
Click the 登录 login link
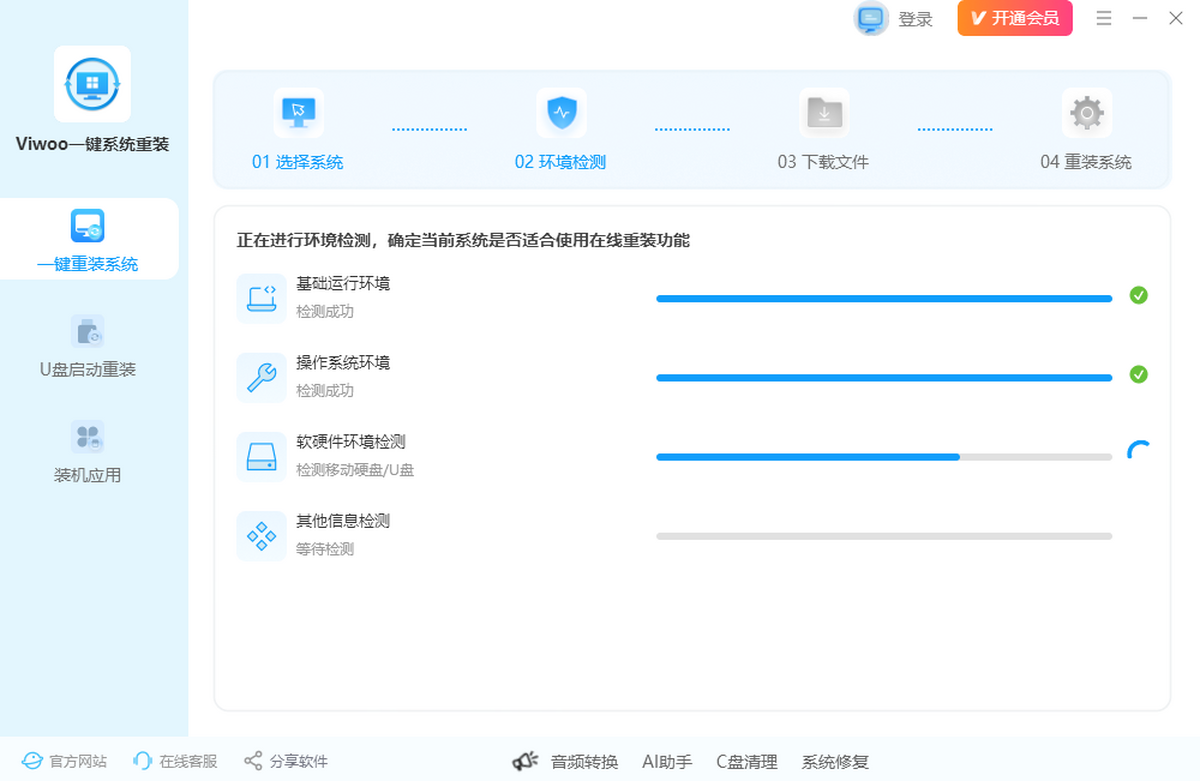[915, 19]
